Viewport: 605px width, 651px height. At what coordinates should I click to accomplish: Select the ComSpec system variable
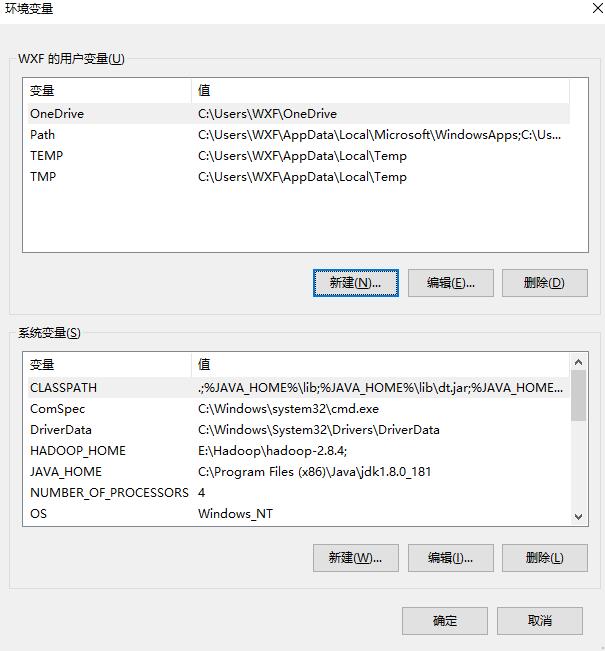299,409
